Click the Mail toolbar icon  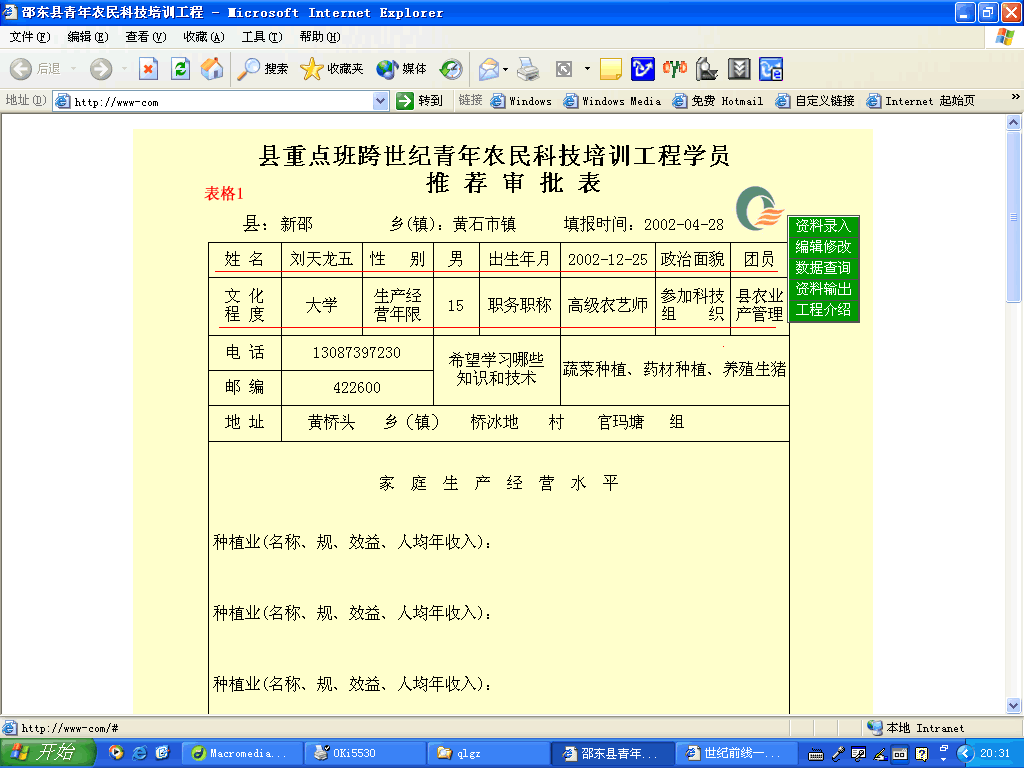click(488, 69)
